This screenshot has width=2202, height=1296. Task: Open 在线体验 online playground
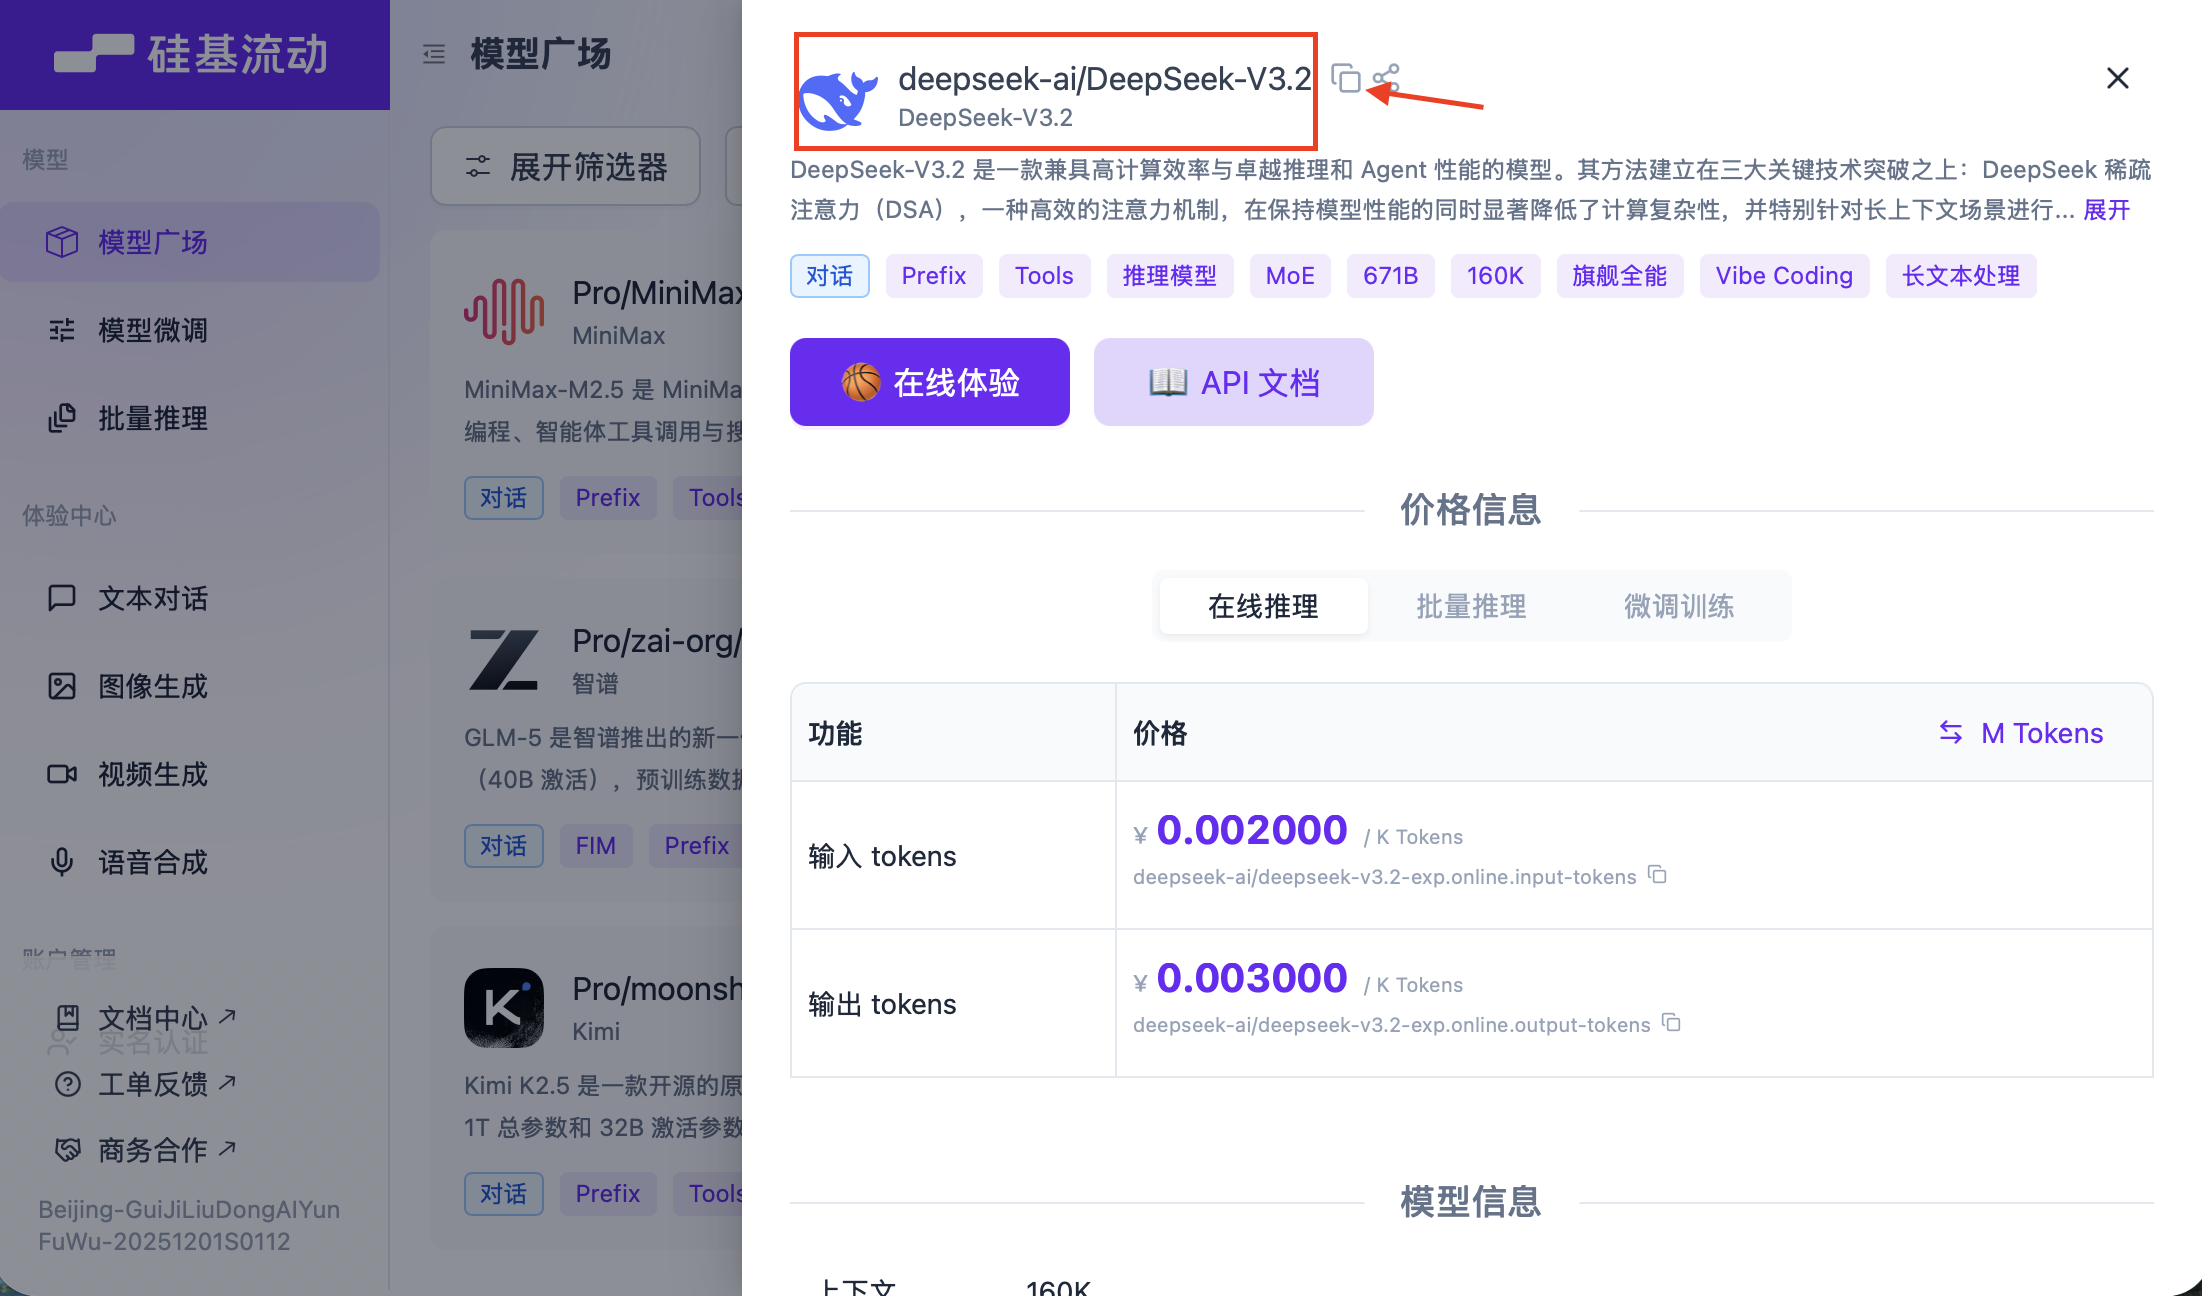pos(930,382)
